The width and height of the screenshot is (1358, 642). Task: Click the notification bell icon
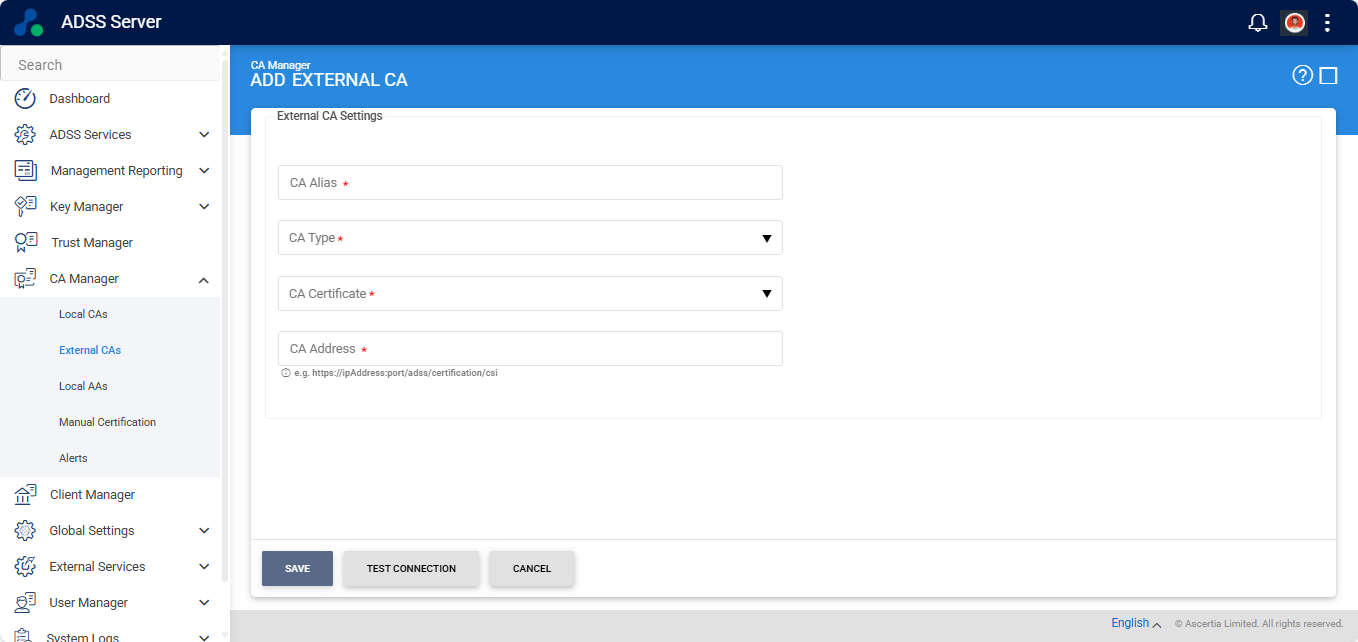point(1258,22)
